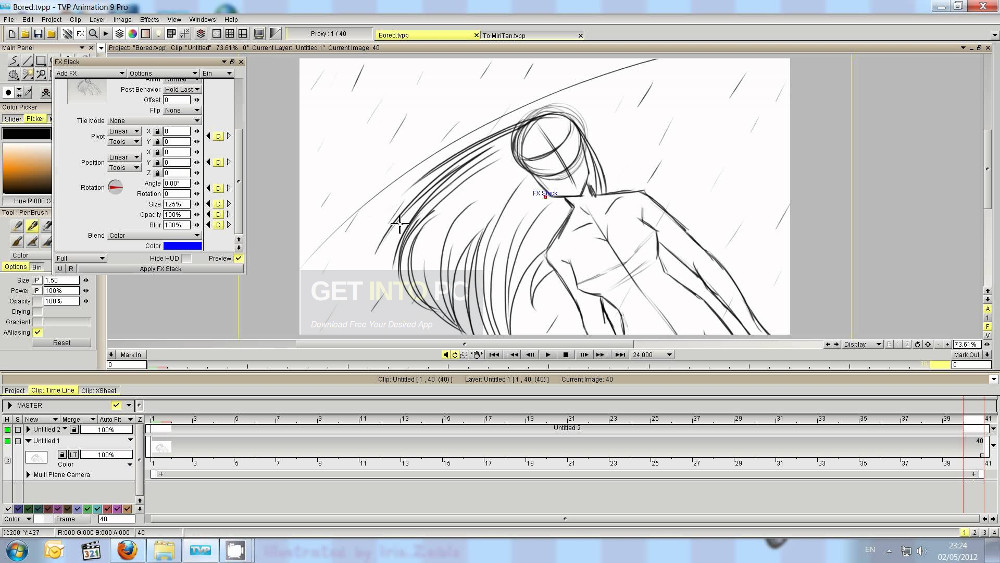
Task: Open the color wheel icon in the toolbar
Action: 132,33
